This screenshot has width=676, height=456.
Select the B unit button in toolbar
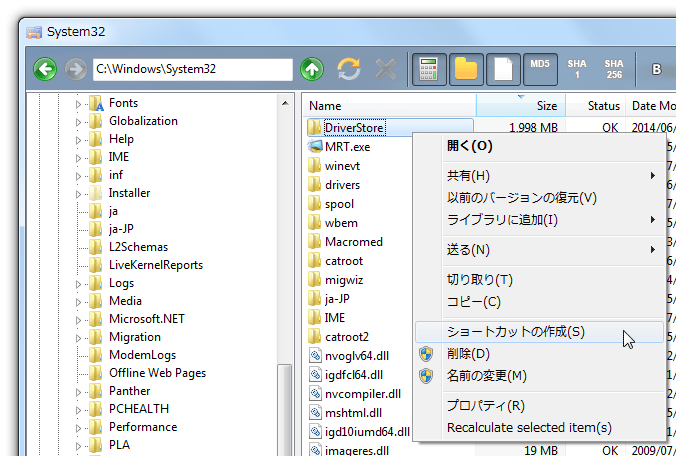coord(657,69)
